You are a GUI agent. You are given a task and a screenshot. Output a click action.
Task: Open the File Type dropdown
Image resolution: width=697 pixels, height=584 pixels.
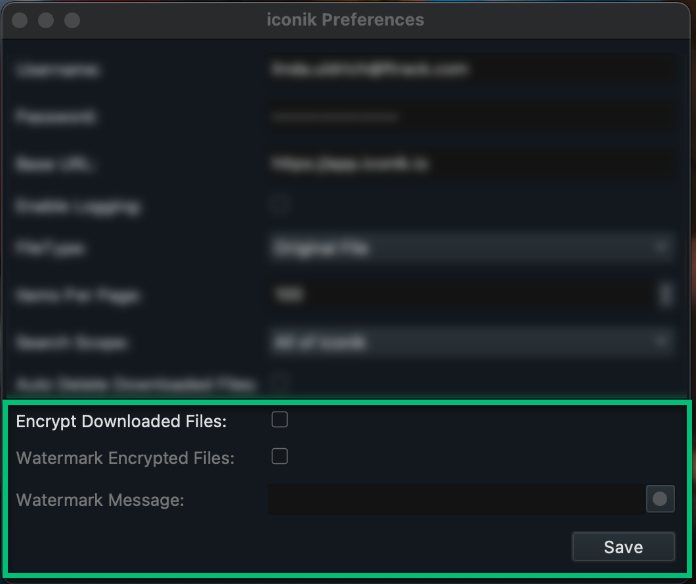click(471, 248)
